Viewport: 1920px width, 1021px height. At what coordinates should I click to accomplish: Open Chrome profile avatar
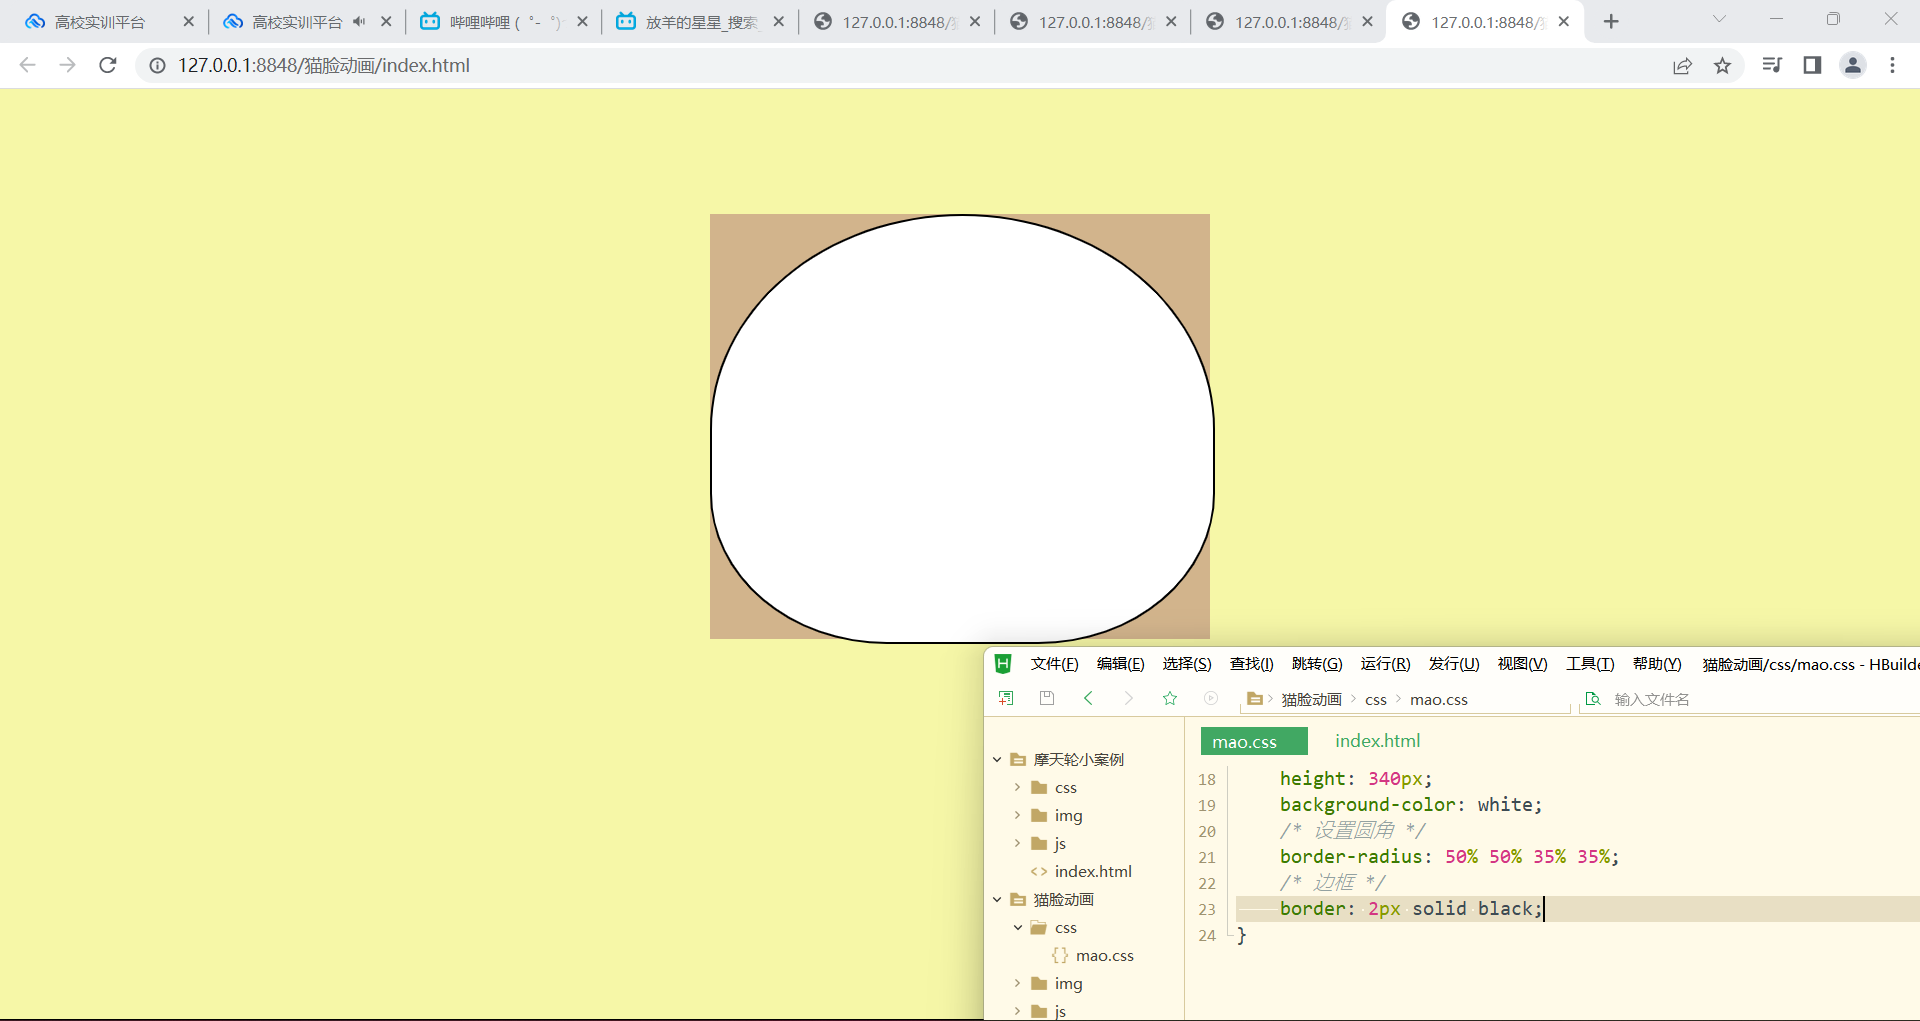pos(1853,65)
